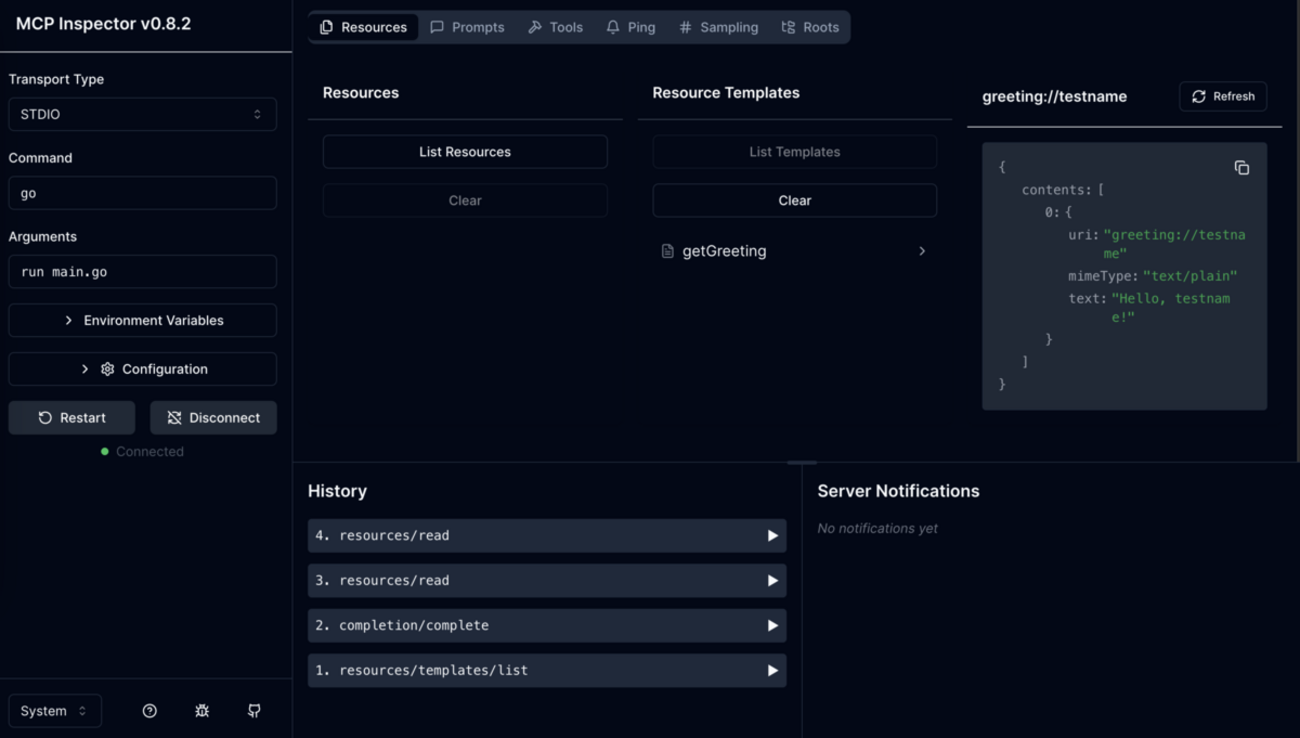Click the "contents:" JSON key
The width and height of the screenshot is (1300, 738).
(1056, 190)
